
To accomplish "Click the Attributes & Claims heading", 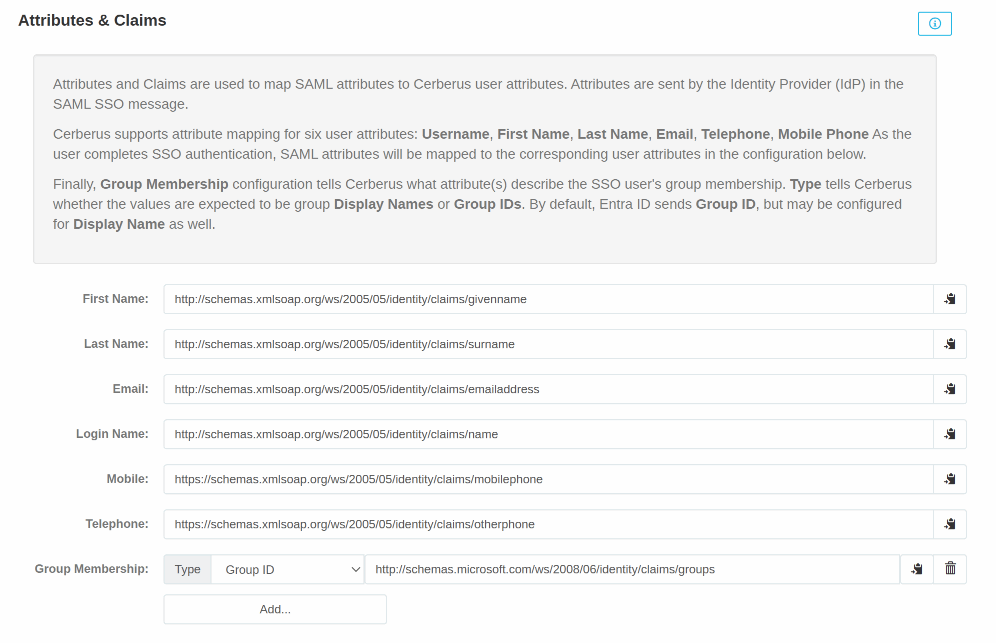I will click(x=92, y=20).
